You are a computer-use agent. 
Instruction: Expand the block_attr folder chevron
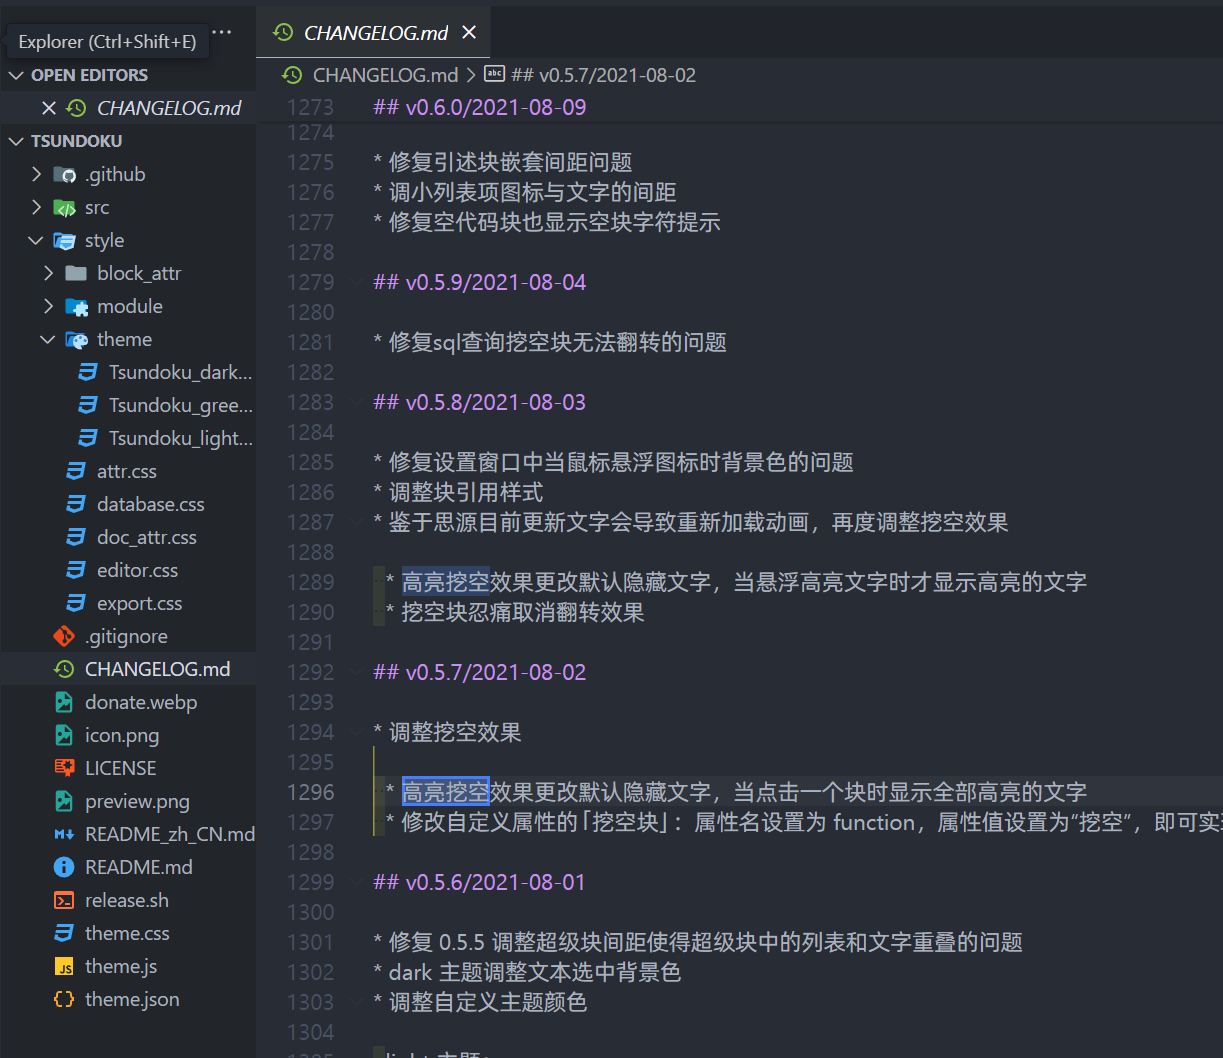coord(49,273)
